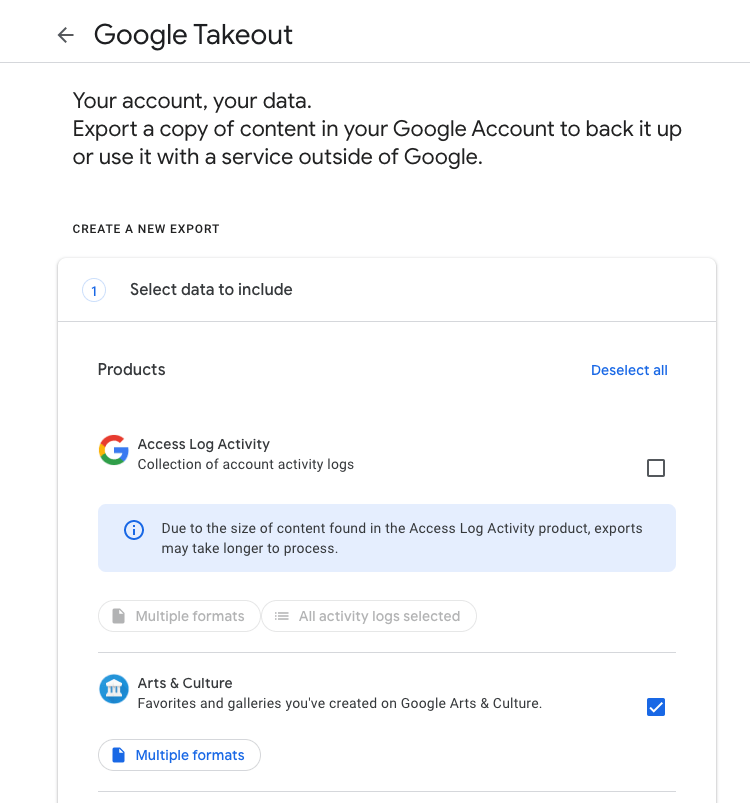Click the gray document icon in Access Log formats chip
Viewport: 750px width, 803px height.
point(118,616)
